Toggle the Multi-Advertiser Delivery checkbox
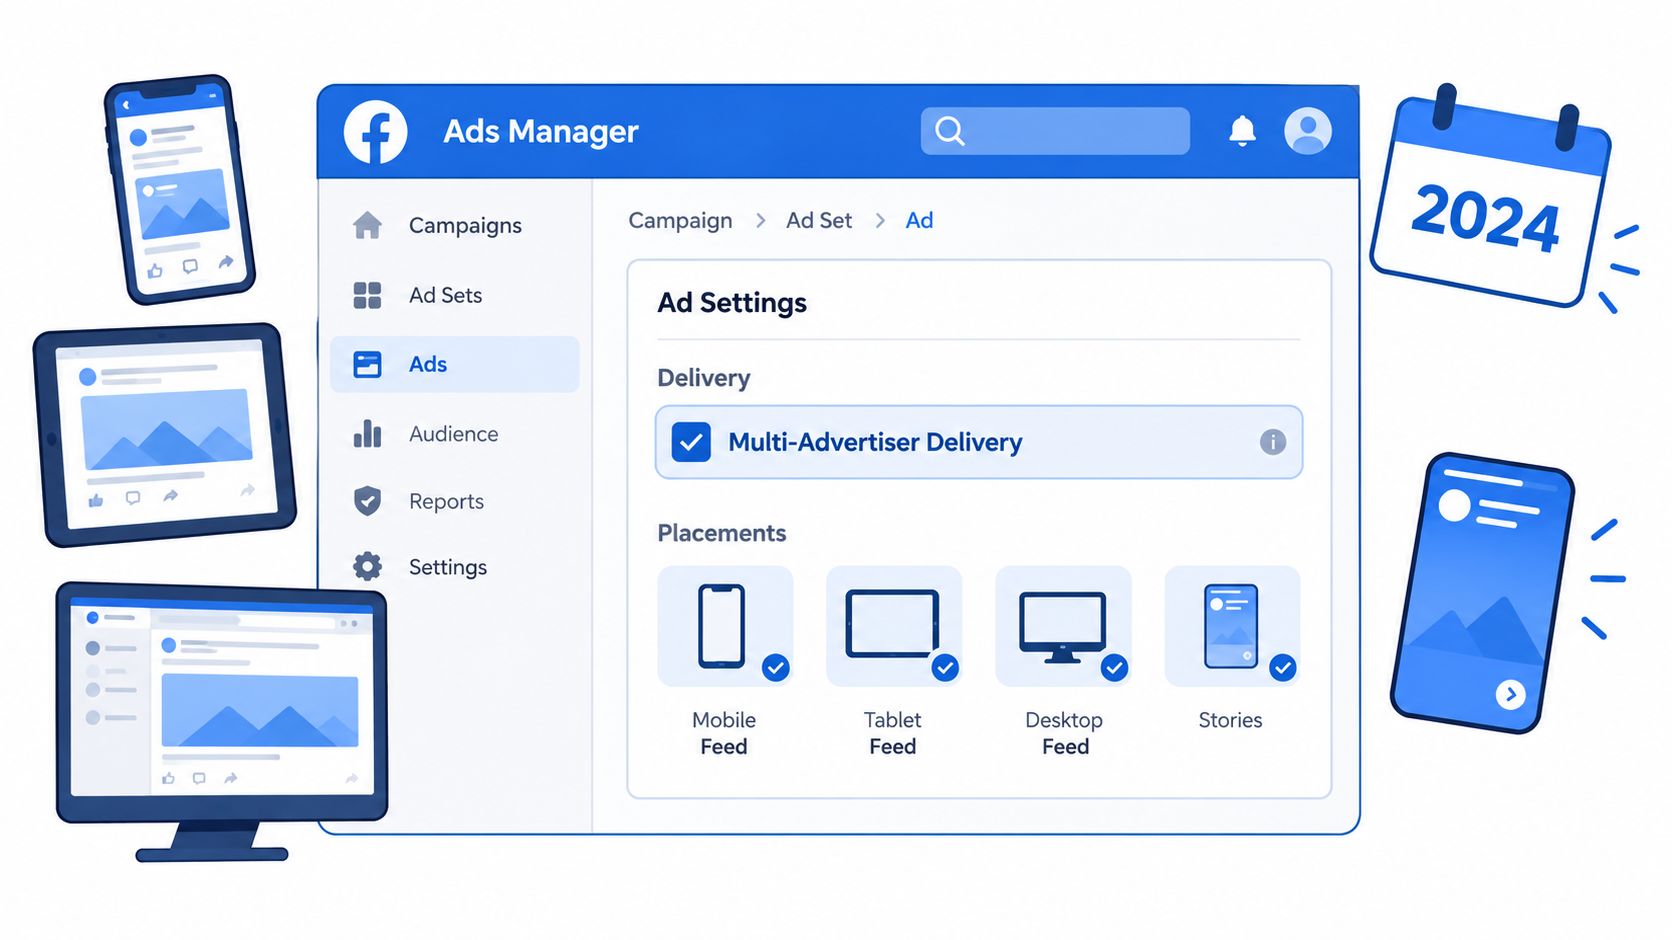Screen dimensions: 1672x940 (x=691, y=442)
